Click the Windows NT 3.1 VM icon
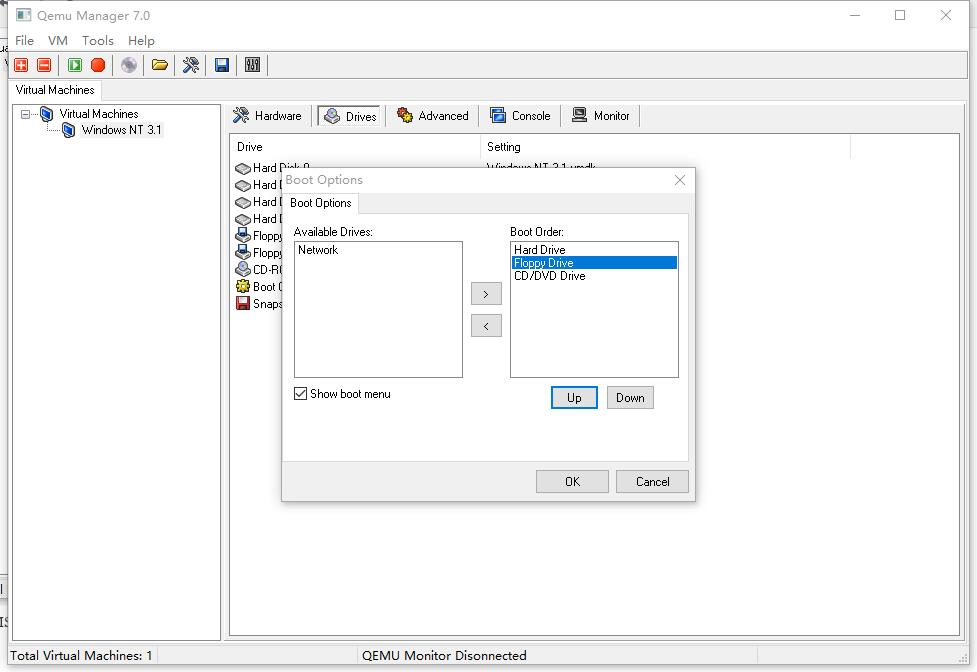 (x=69, y=130)
